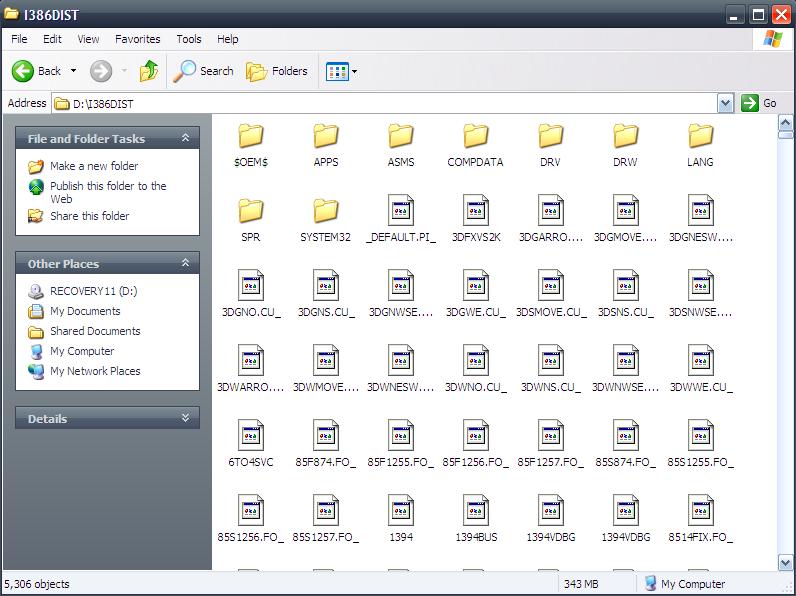
Task: Collapse the File and Folder Tasks panel
Action: pyautogui.click(x=185, y=139)
